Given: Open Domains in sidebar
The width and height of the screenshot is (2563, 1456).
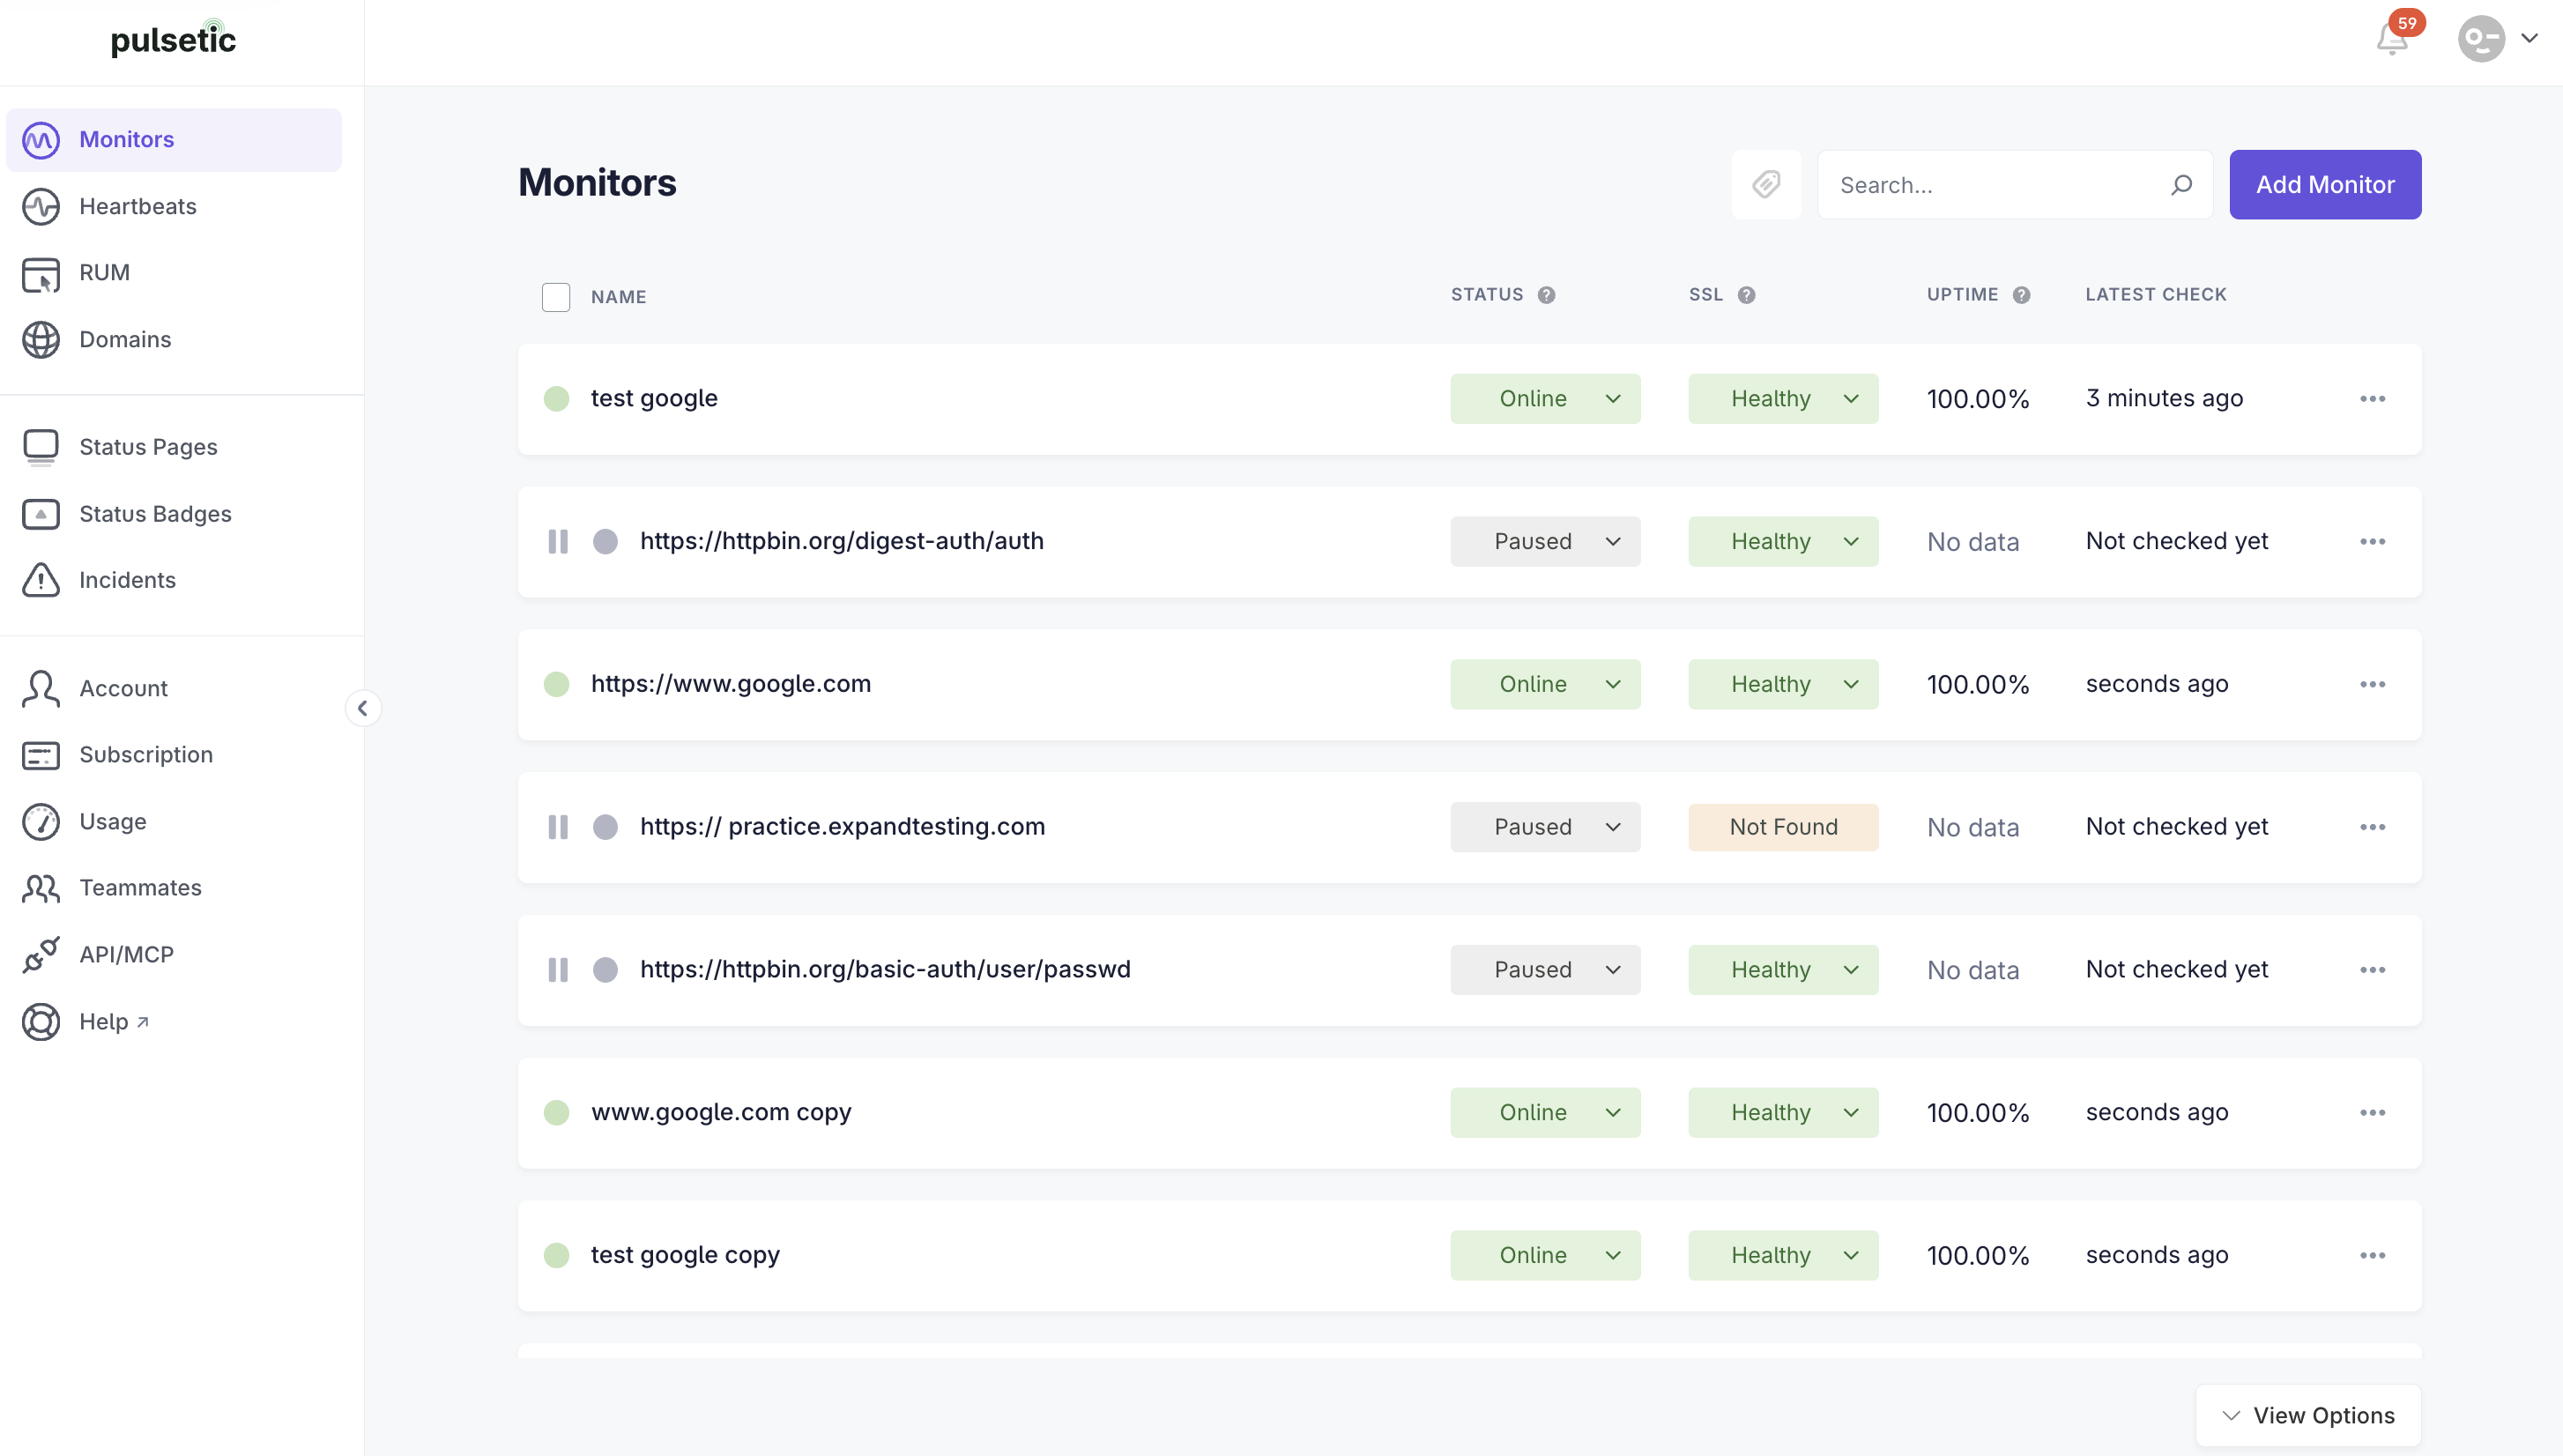Looking at the screenshot, I should click(174, 340).
